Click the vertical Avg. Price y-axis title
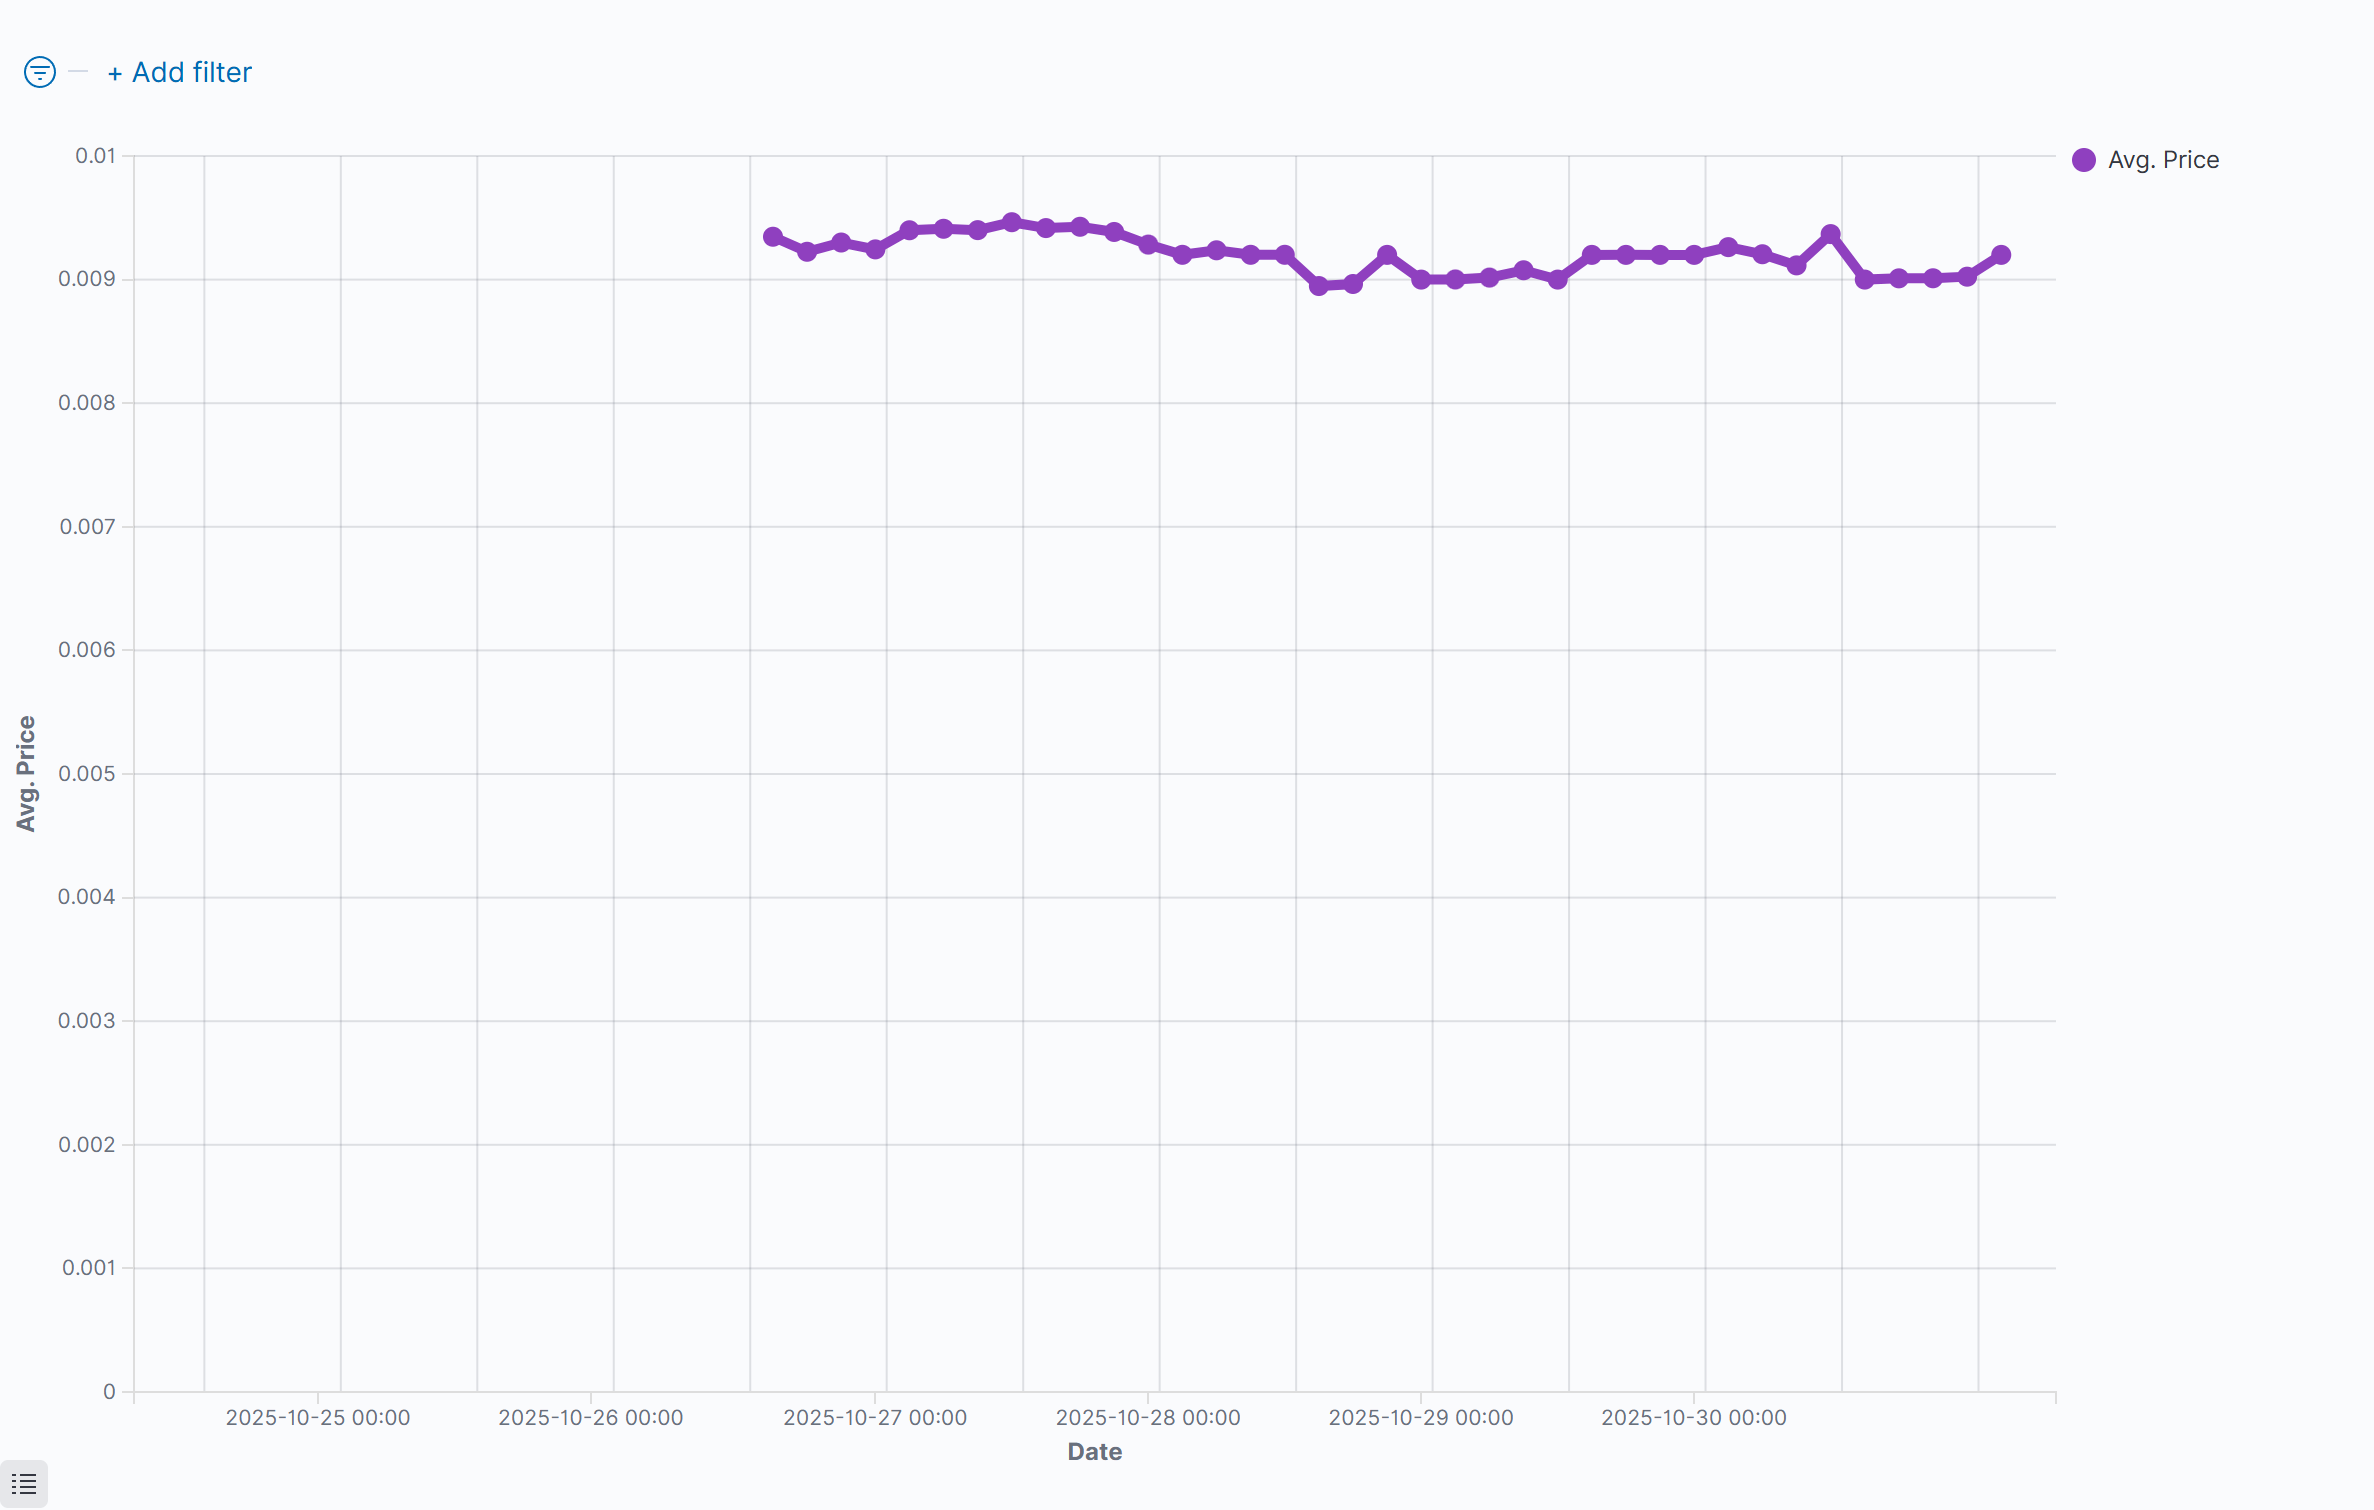 [26, 773]
